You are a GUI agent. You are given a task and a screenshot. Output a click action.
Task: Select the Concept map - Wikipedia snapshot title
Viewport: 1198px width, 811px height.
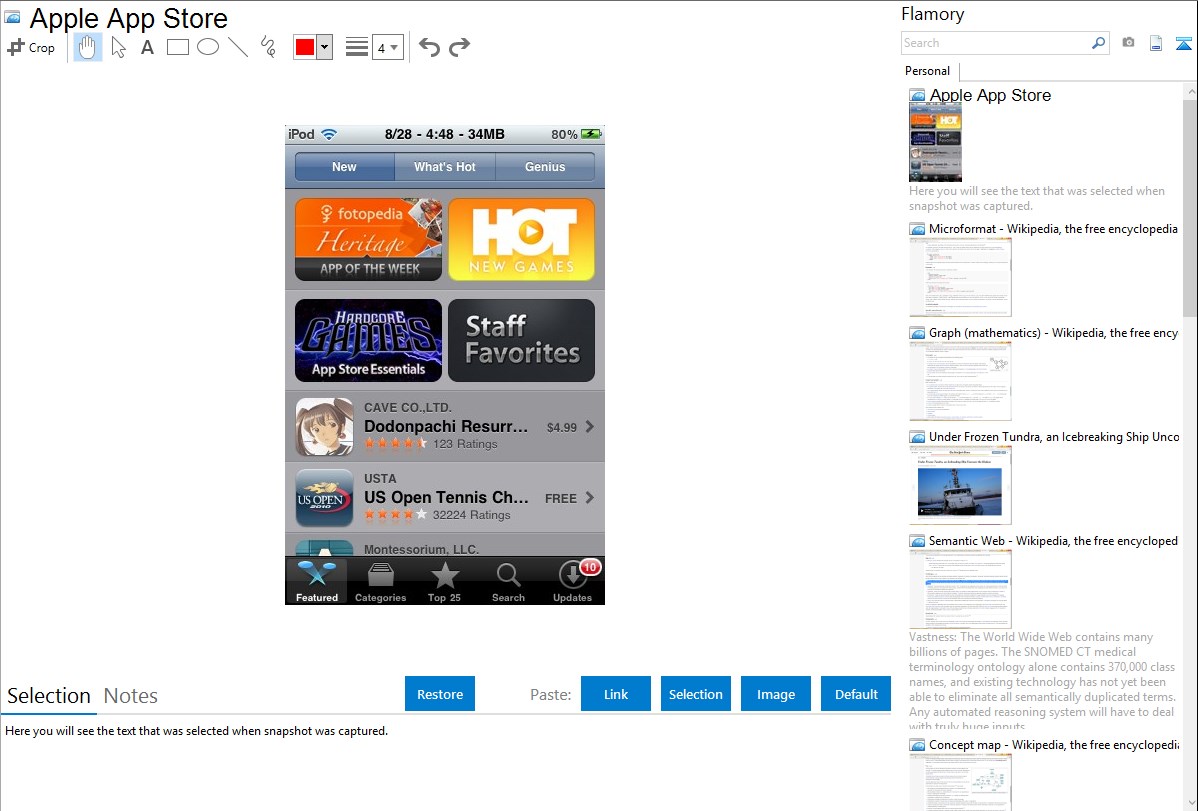[x=1054, y=744]
